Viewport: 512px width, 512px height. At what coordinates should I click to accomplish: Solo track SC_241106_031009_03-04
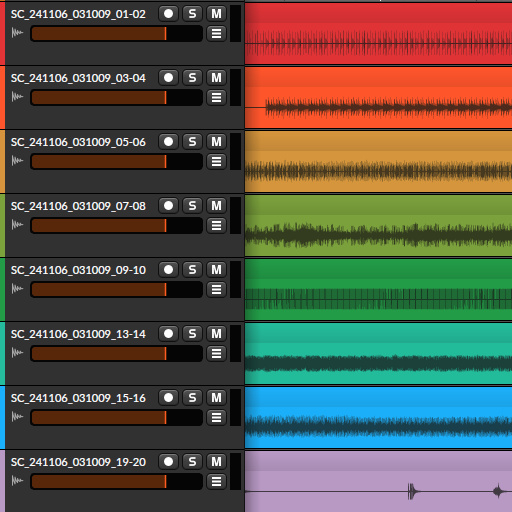[x=192, y=78]
